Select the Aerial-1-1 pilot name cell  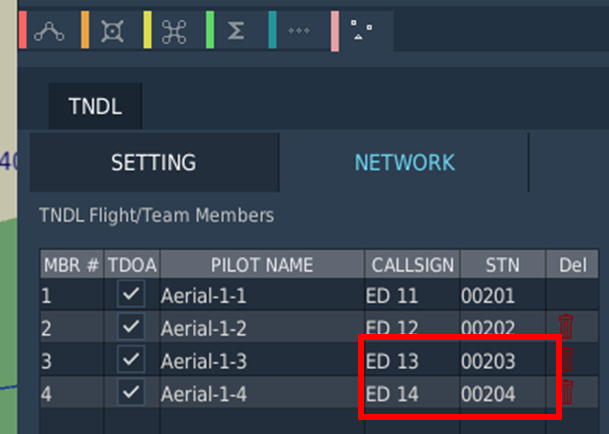[262, 296]
